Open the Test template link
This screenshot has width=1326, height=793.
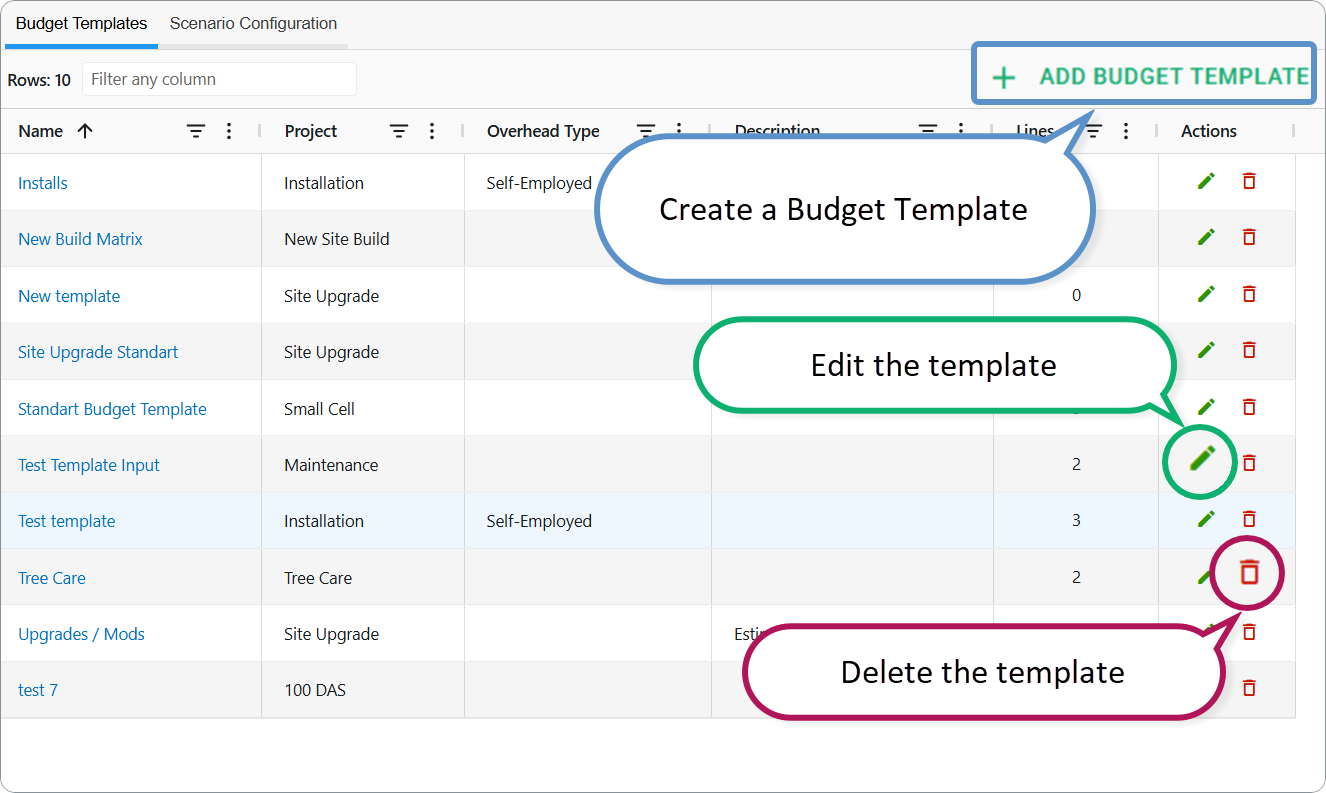67,521
